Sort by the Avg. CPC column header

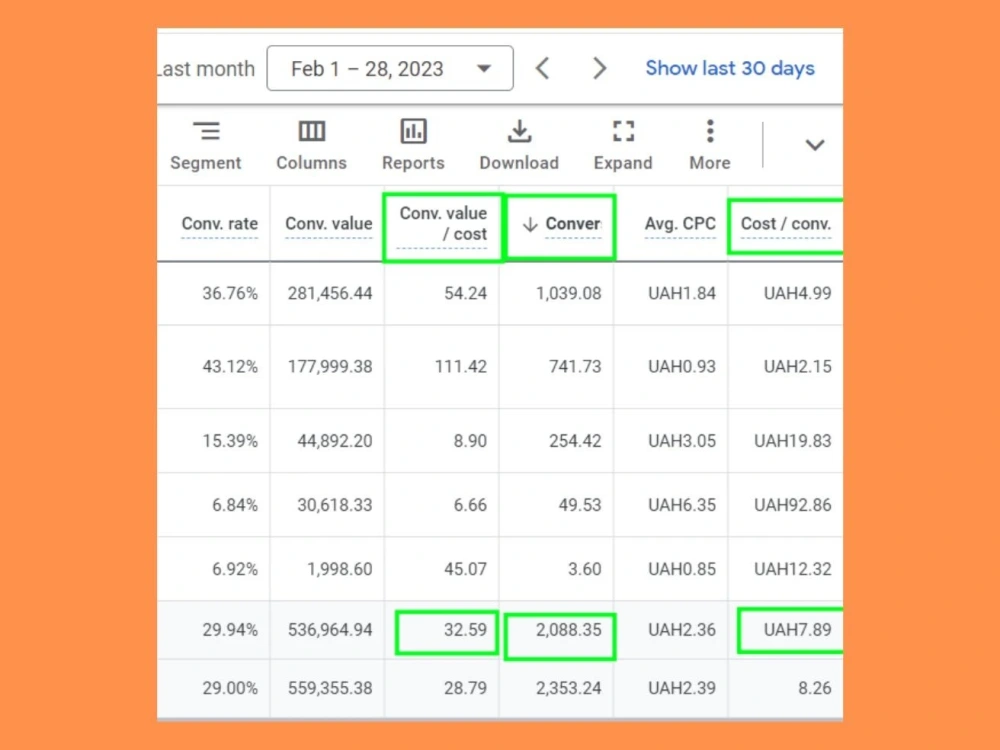680,224
